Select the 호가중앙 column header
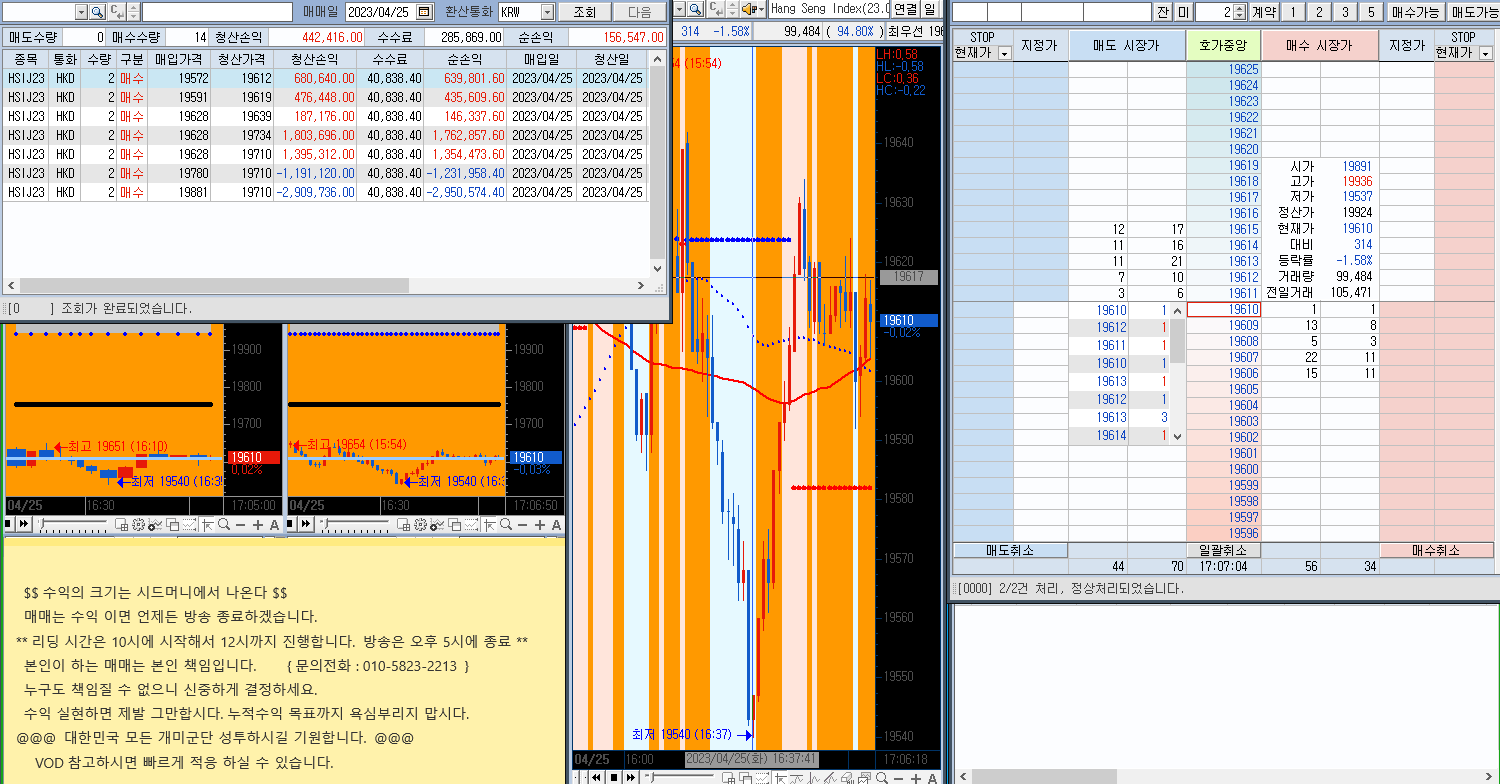Viewport: 1500px width, 784px height. click(x=1222, y=46)
